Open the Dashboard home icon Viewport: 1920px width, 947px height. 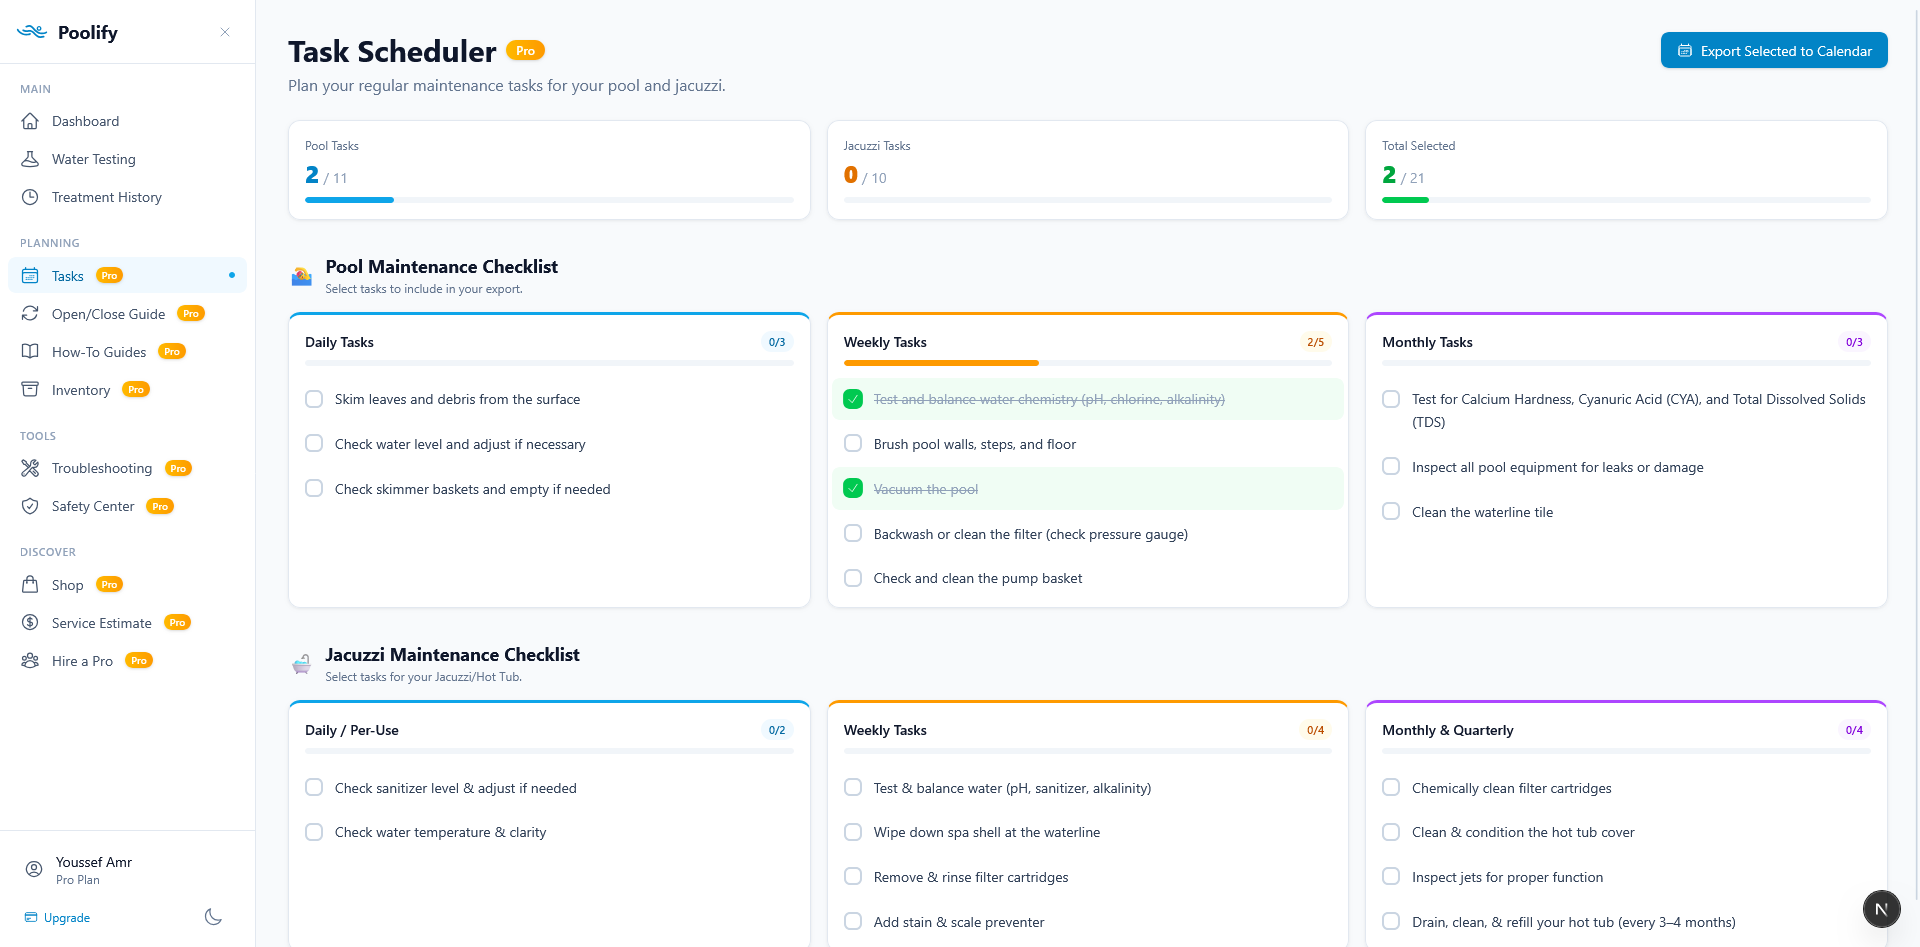tap(31, 121)
